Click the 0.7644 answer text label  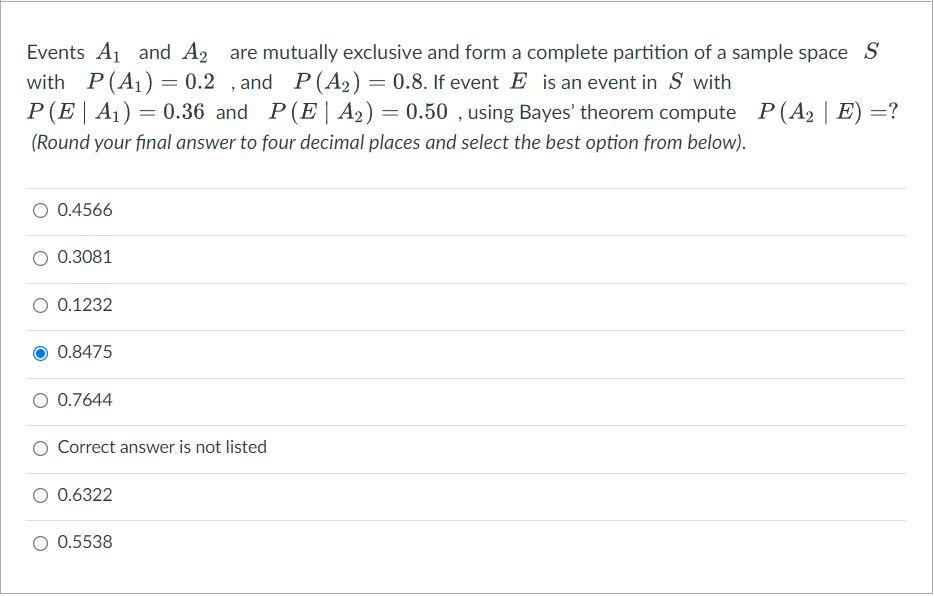(x=85, y=399)
